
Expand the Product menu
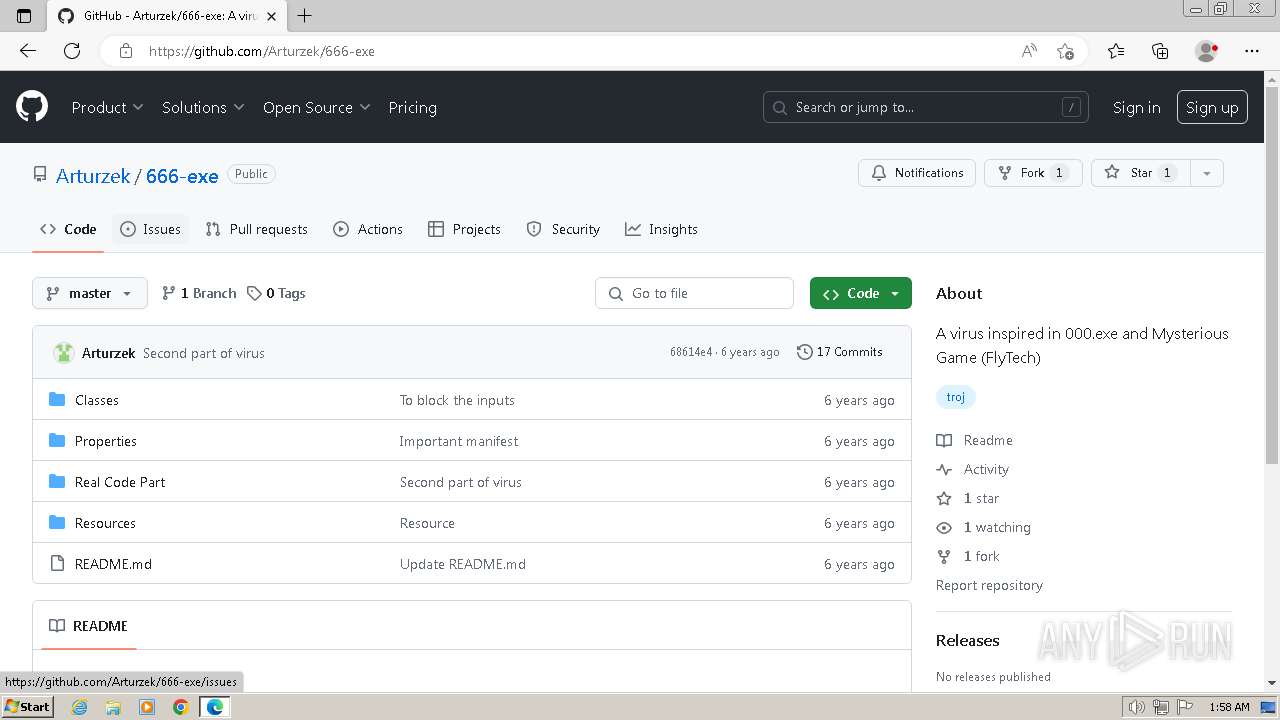click(x=107, y=107)
